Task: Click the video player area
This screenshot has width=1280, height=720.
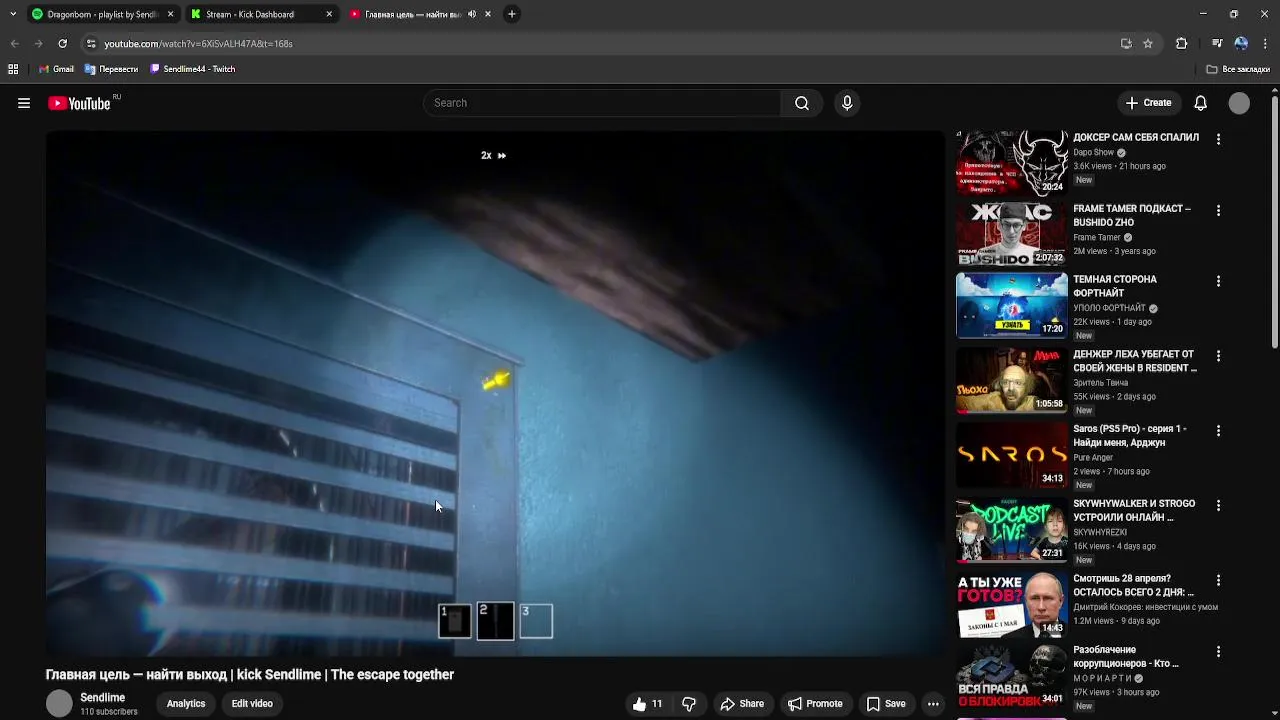Action: (x=495, y=393)
